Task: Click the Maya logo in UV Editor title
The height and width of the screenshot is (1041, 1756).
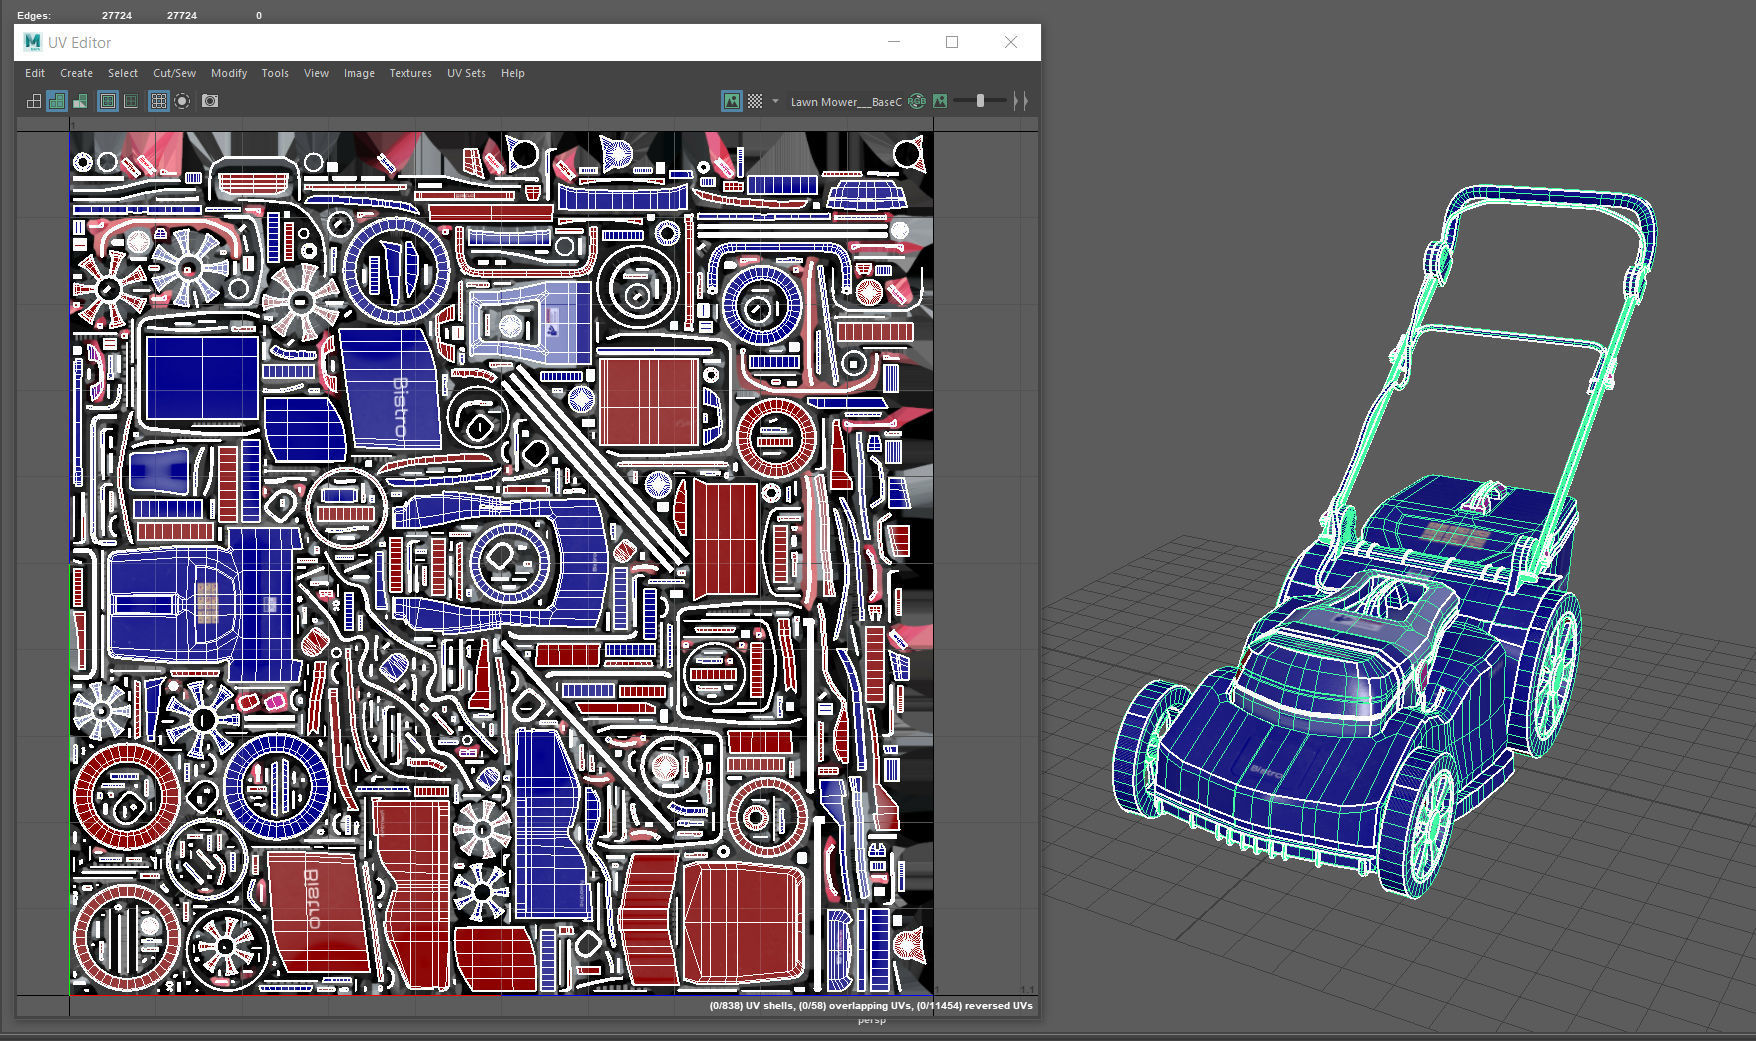Action: click(x=33, y=42)
